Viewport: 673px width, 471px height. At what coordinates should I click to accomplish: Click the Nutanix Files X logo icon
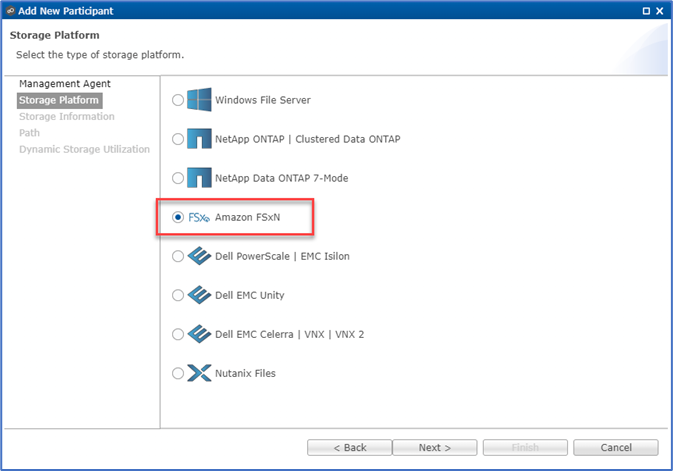(x=199, y=373)
